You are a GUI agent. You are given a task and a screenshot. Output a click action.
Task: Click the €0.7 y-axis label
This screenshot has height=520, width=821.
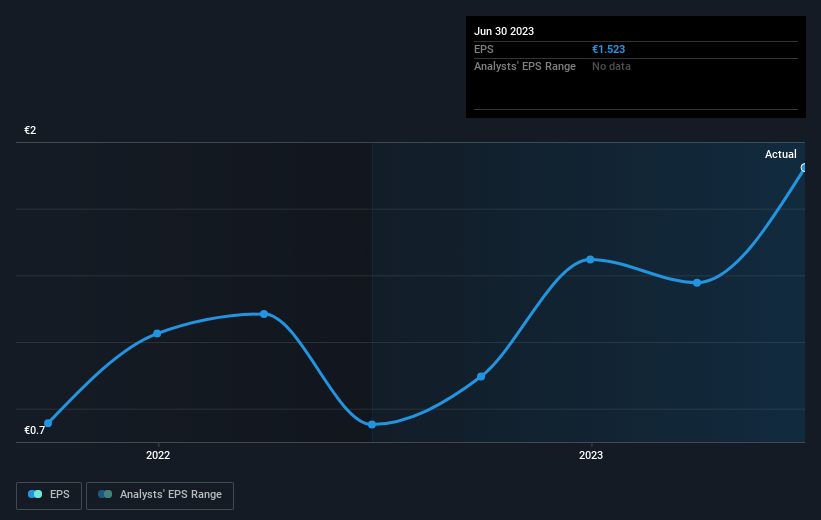click(x=34, y=430)
